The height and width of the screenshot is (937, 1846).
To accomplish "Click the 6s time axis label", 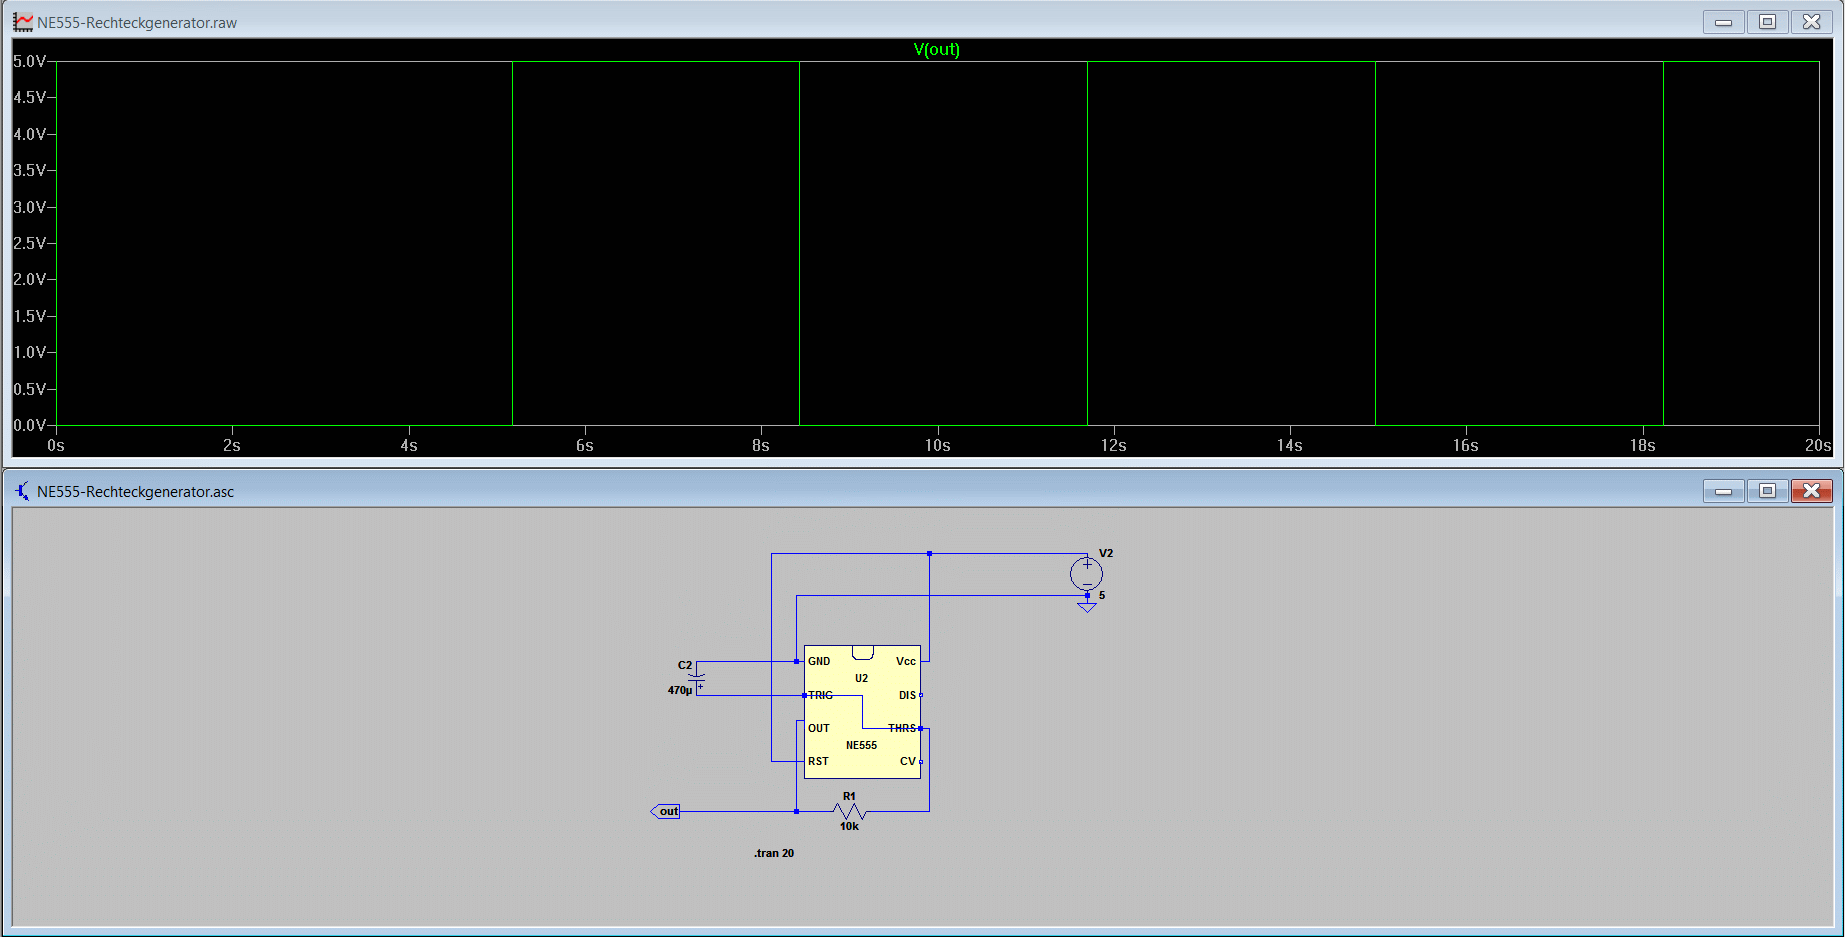I will [x=585, y=445].
